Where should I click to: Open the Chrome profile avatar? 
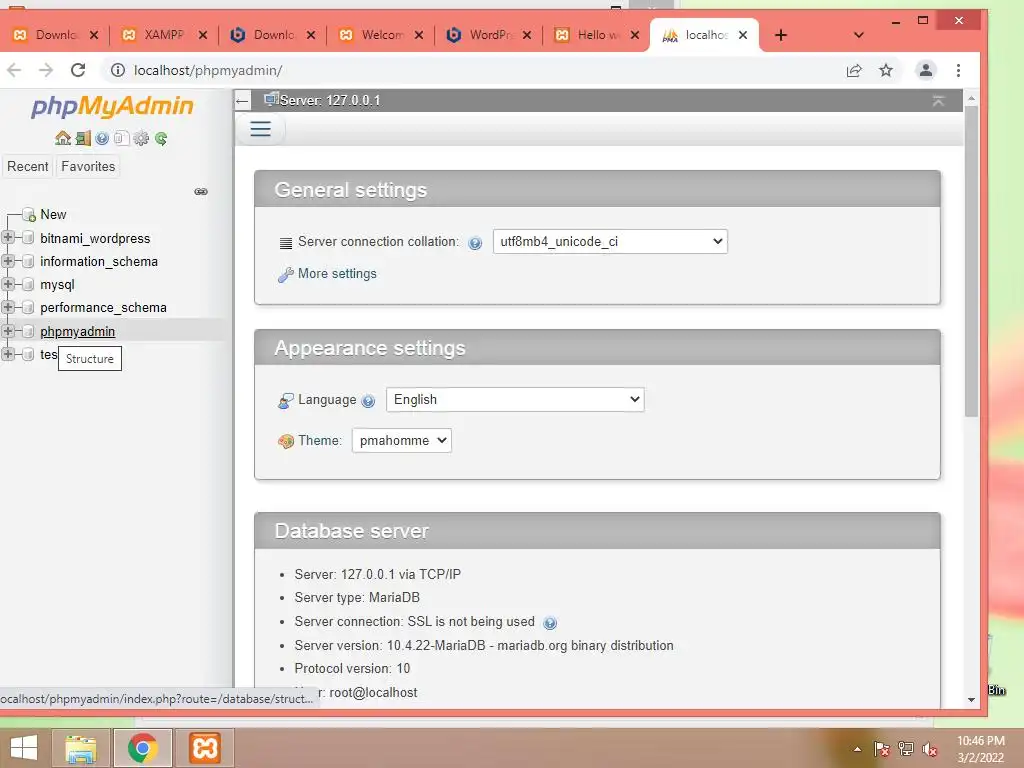(925, 70)
